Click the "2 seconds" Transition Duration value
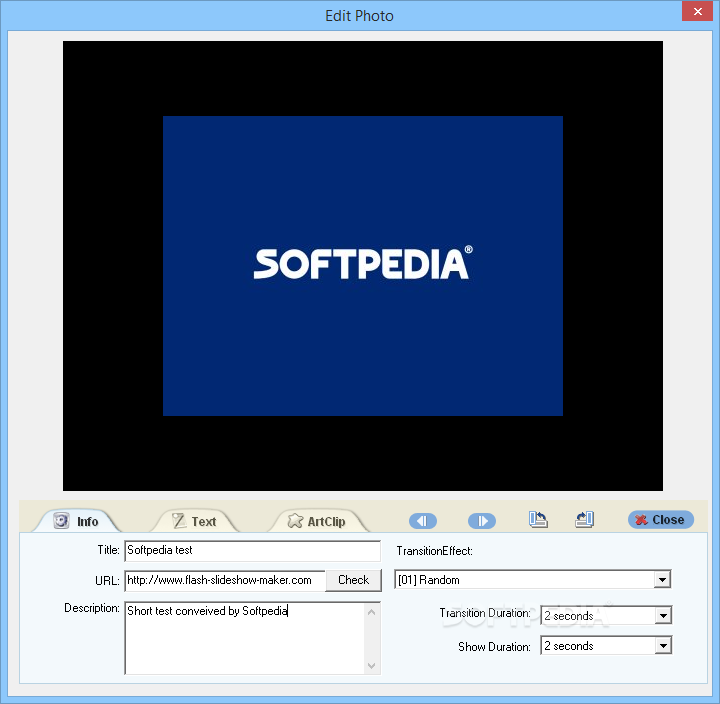 click(568, 616)
